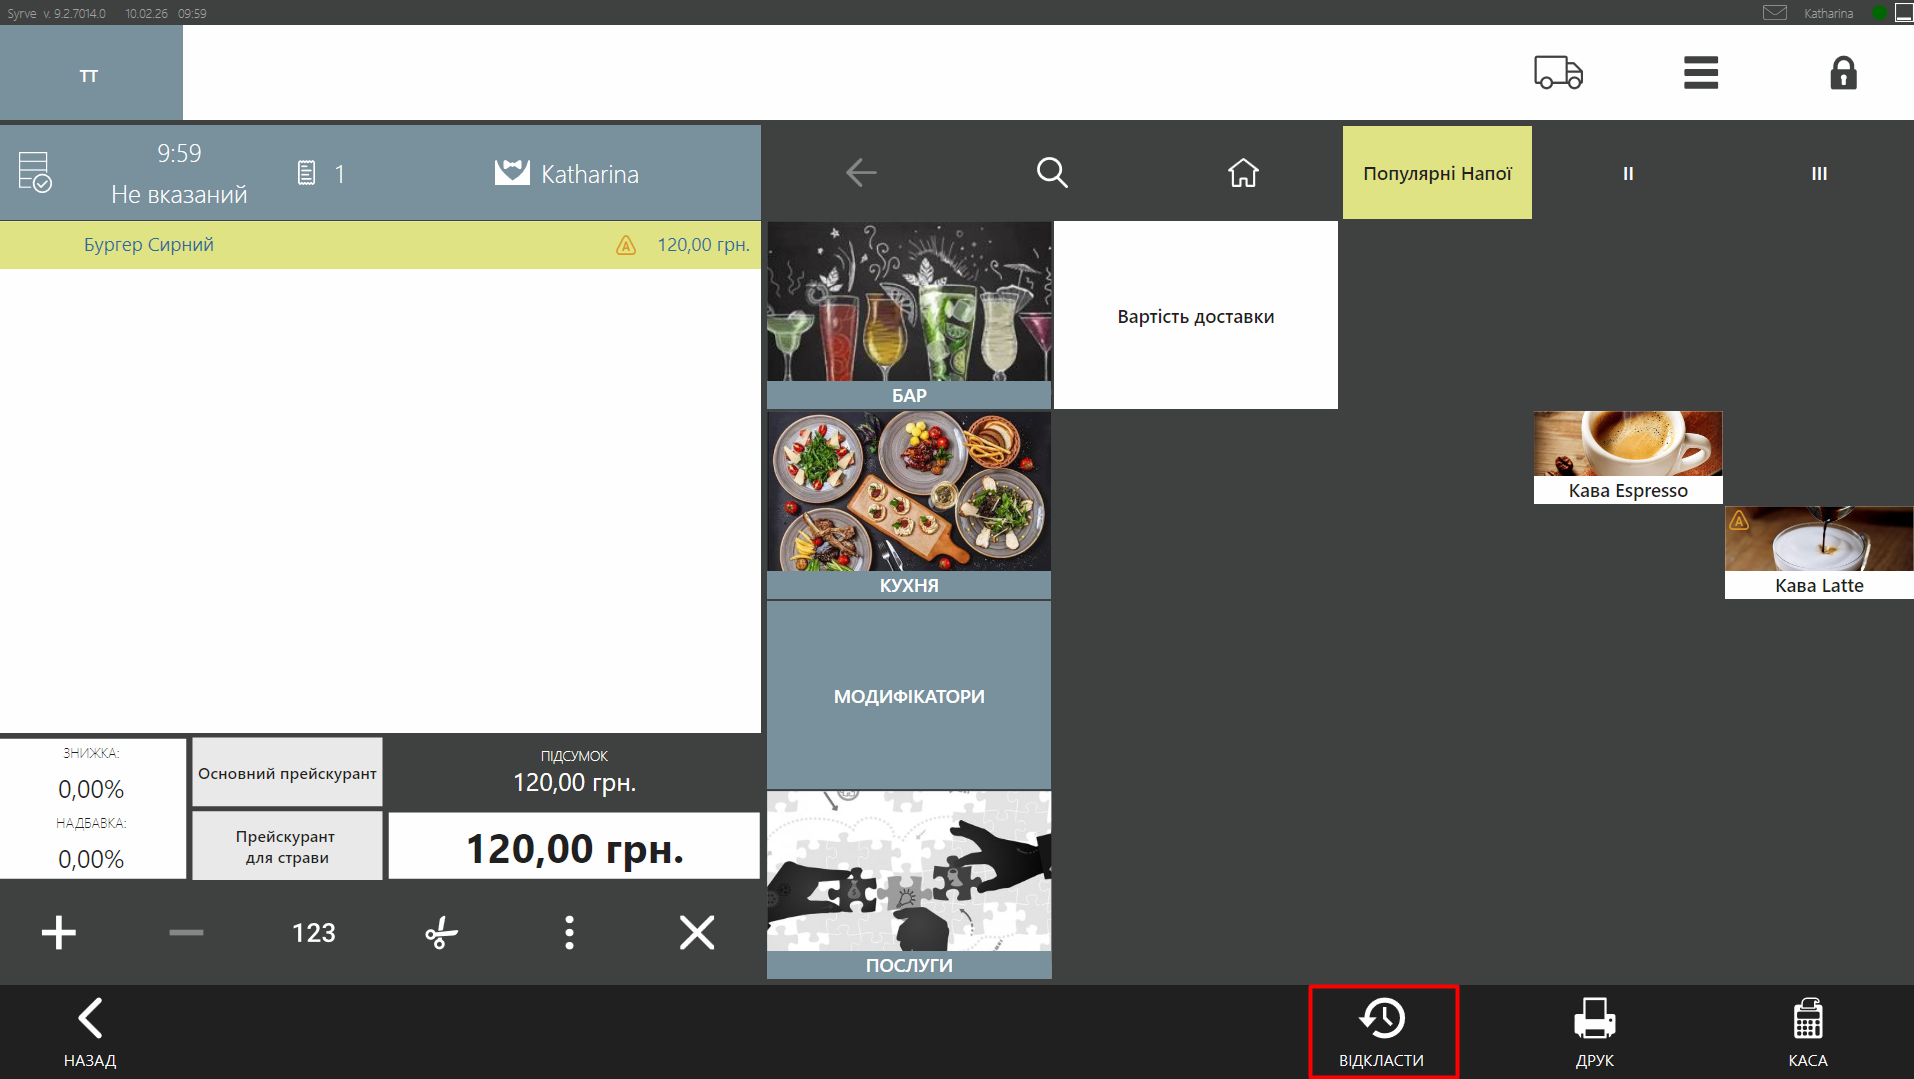Image resolution: width=1914 pixels, height=1079 pixels.
Task: Go back with НАЗАД button
Action: pos(90,1032)
